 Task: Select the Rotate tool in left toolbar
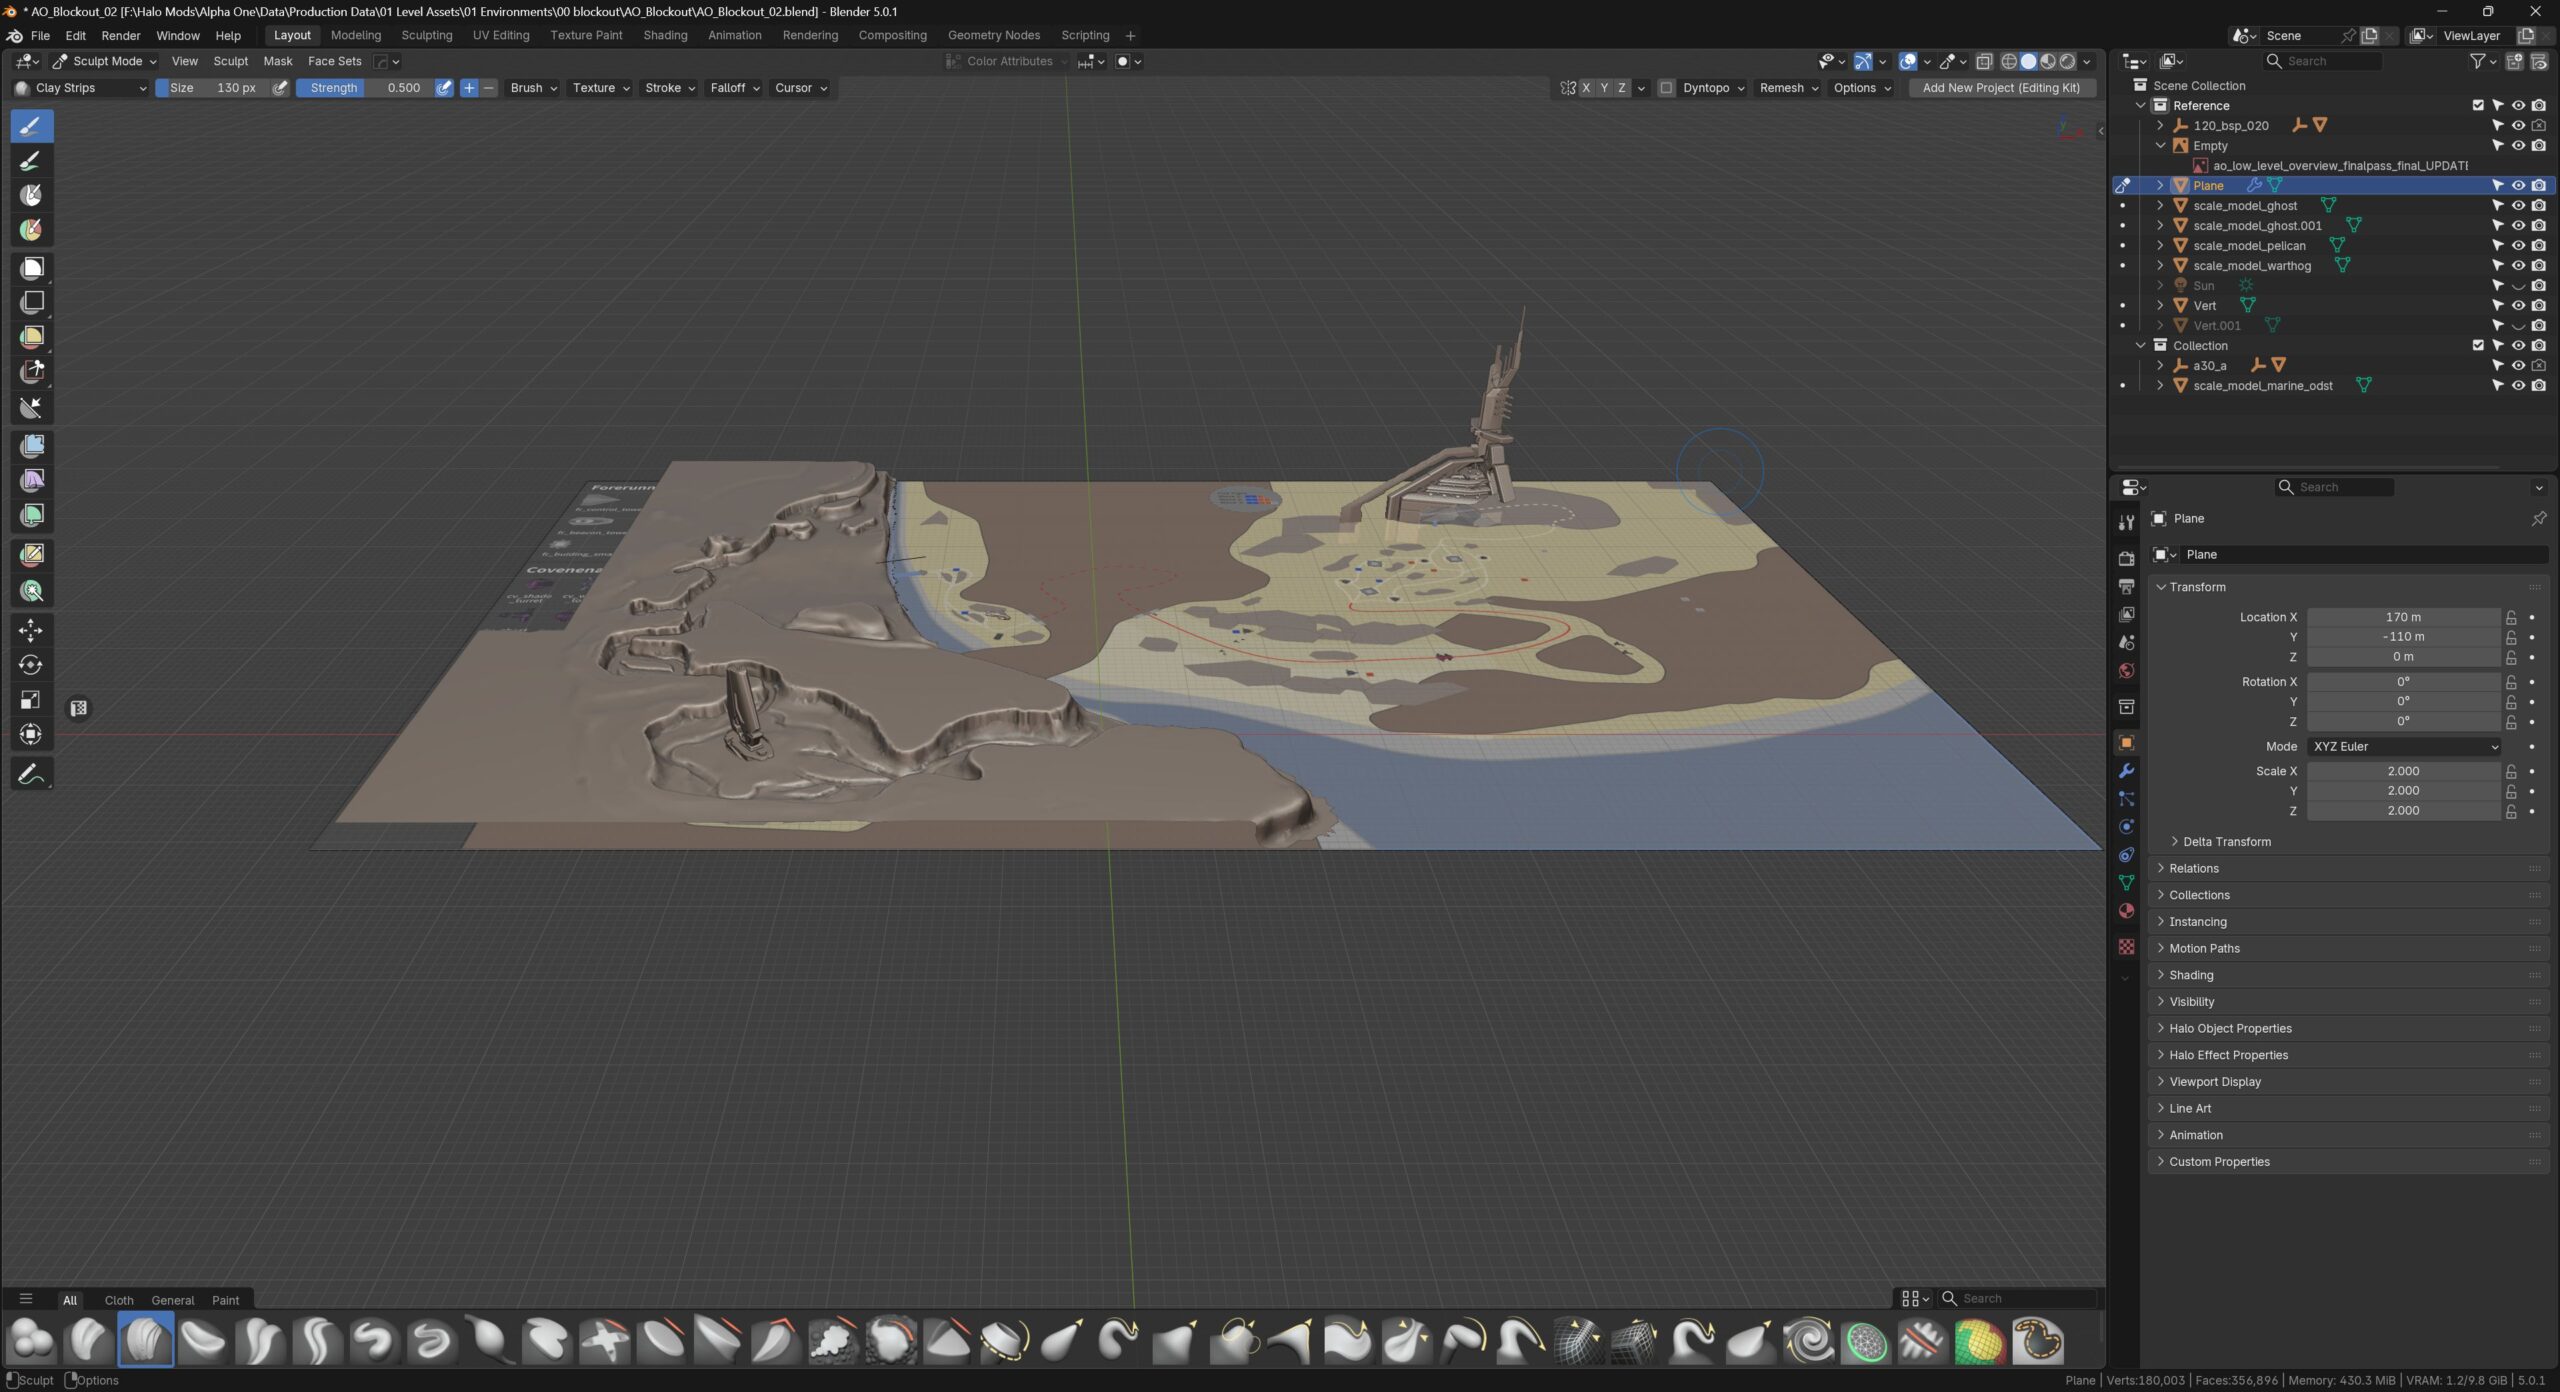[x=31, y=665]
